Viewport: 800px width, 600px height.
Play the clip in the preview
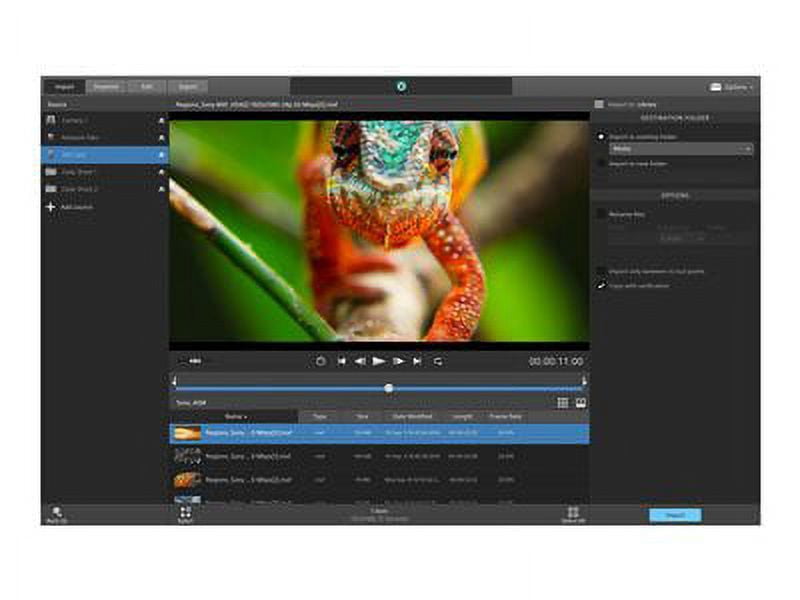pyautogui.click(x=379, y=361)
